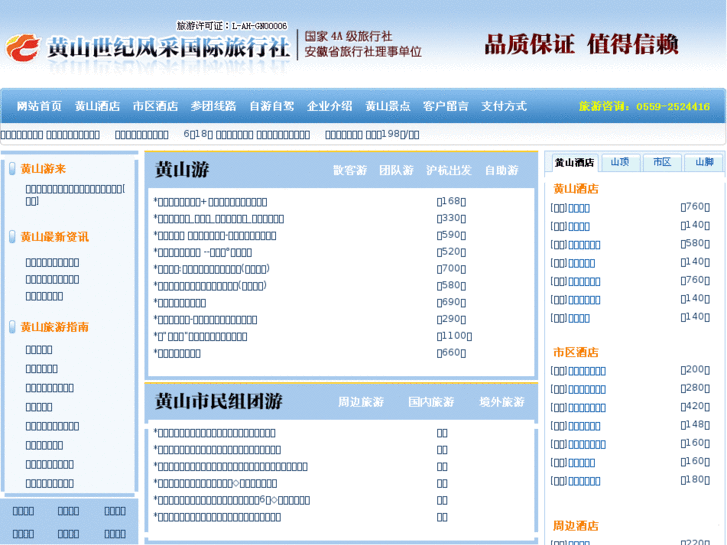Viewport: 727px width, 545px height.
Task: Click the 市区酒店 section heading in right column
Action: pyautogui.click(x=576, y=353)
